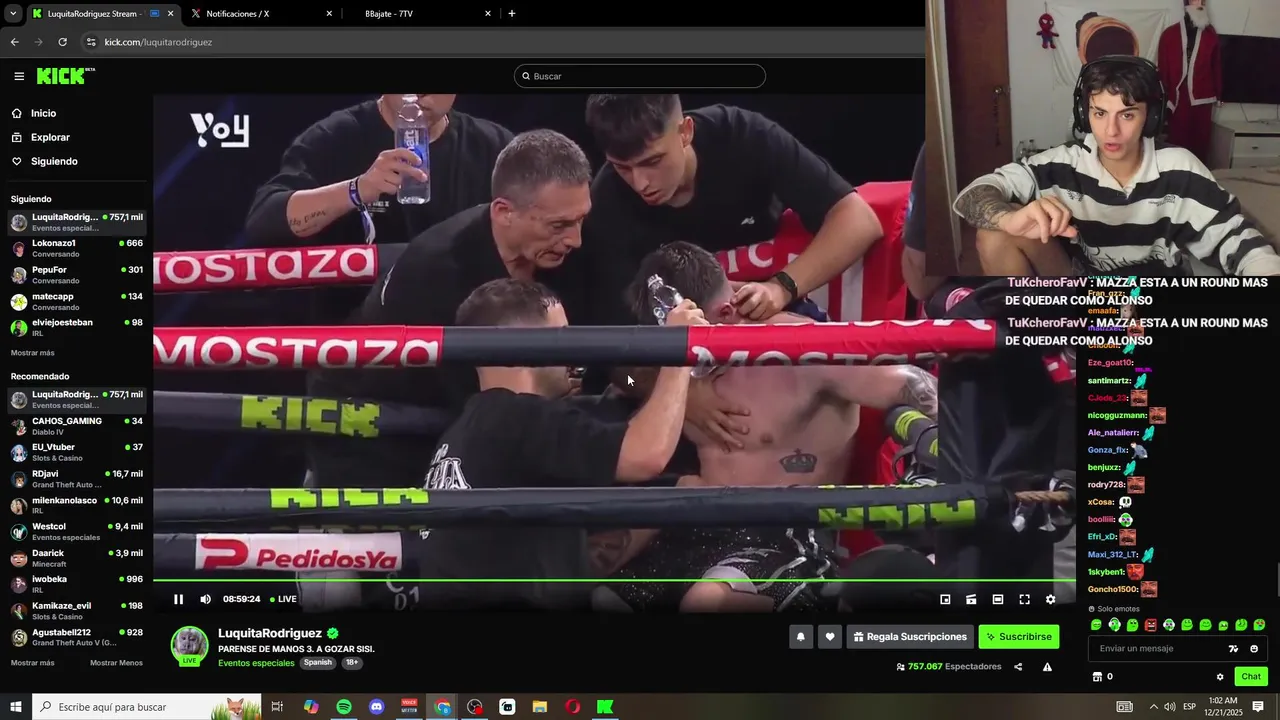
Task: Open Siguiendo in the sidebar
Action: pos(54,161)
